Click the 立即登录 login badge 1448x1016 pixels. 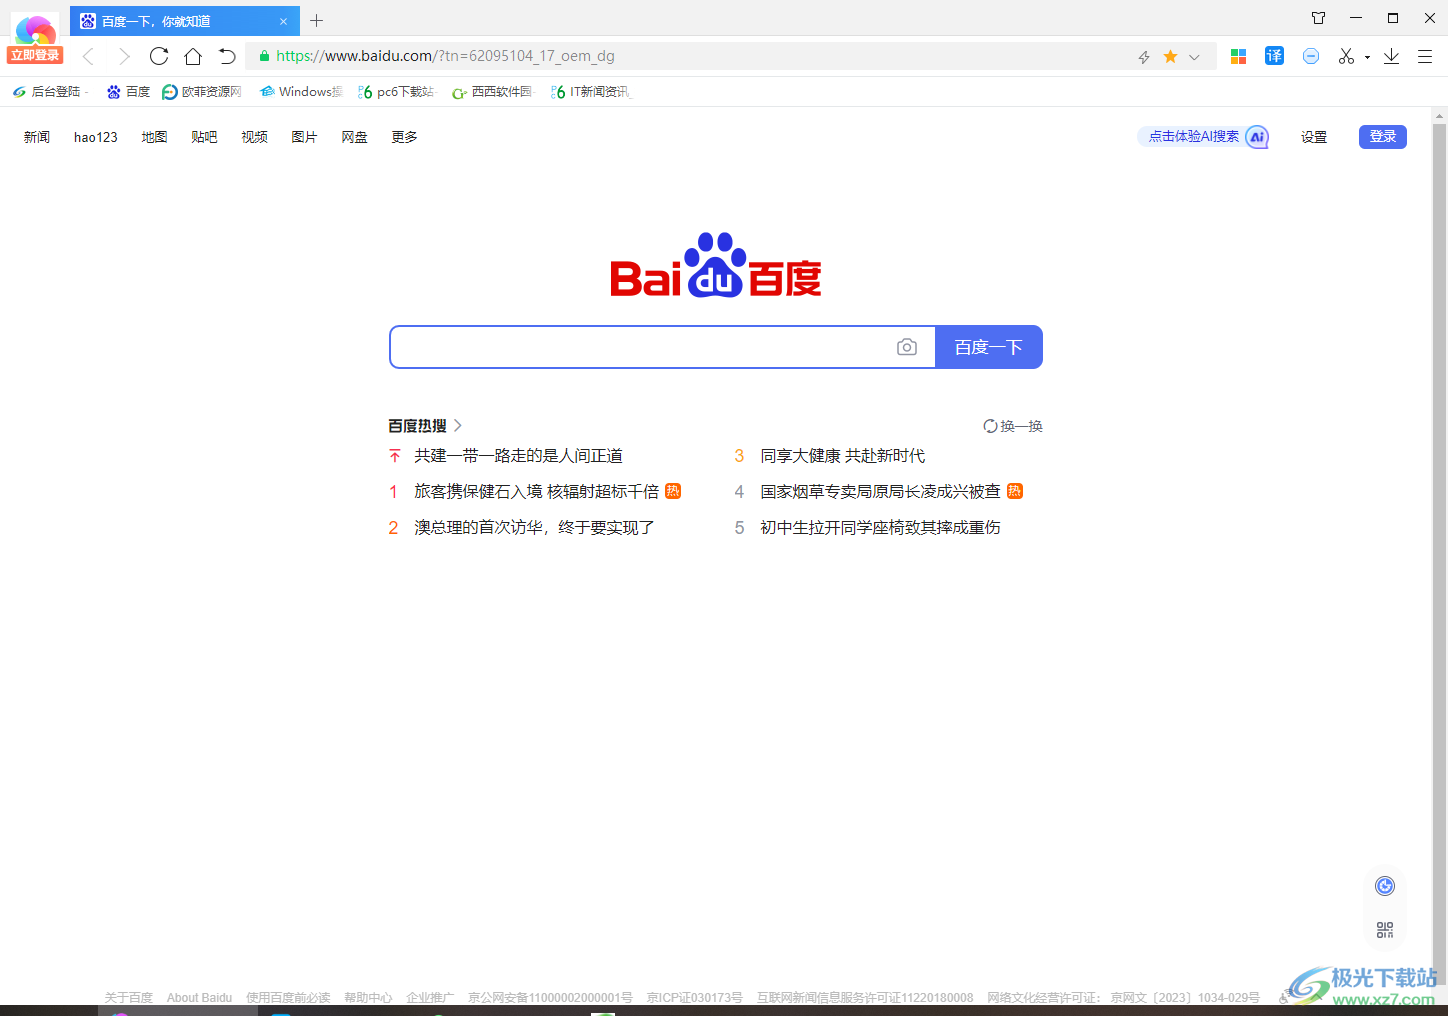click(35, 55)
